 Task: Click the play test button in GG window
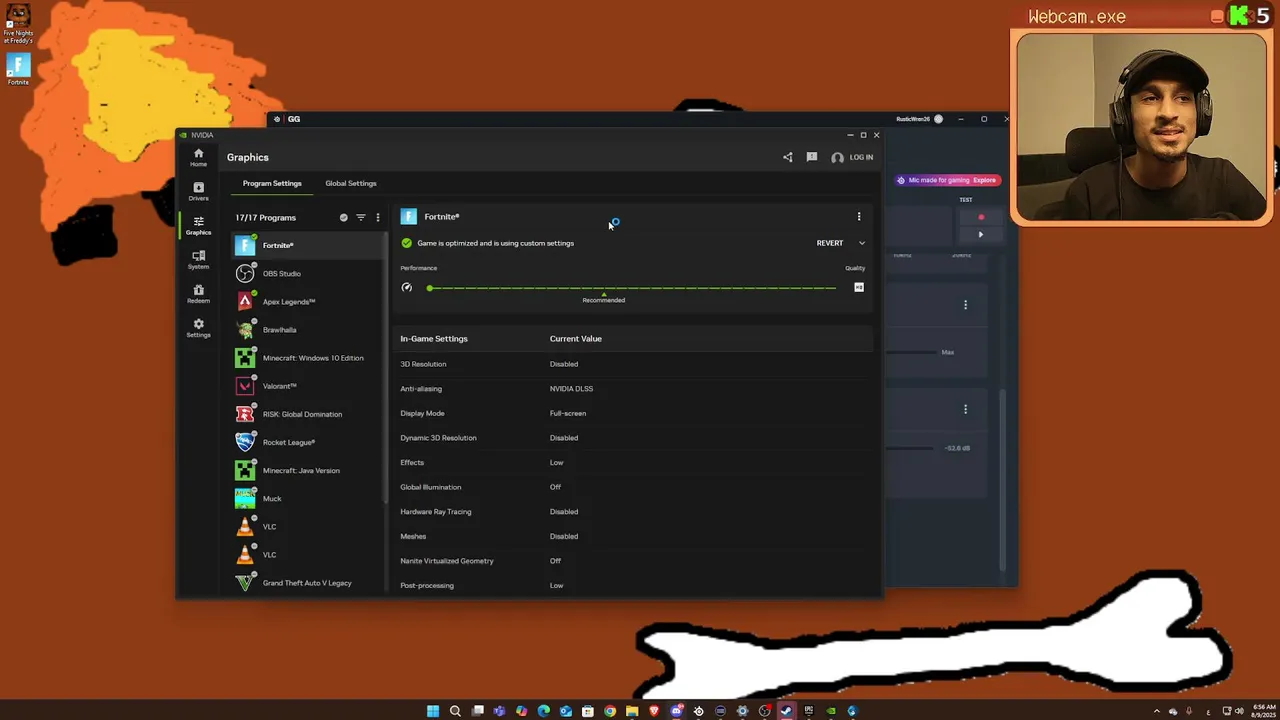(x=981, y=234)
